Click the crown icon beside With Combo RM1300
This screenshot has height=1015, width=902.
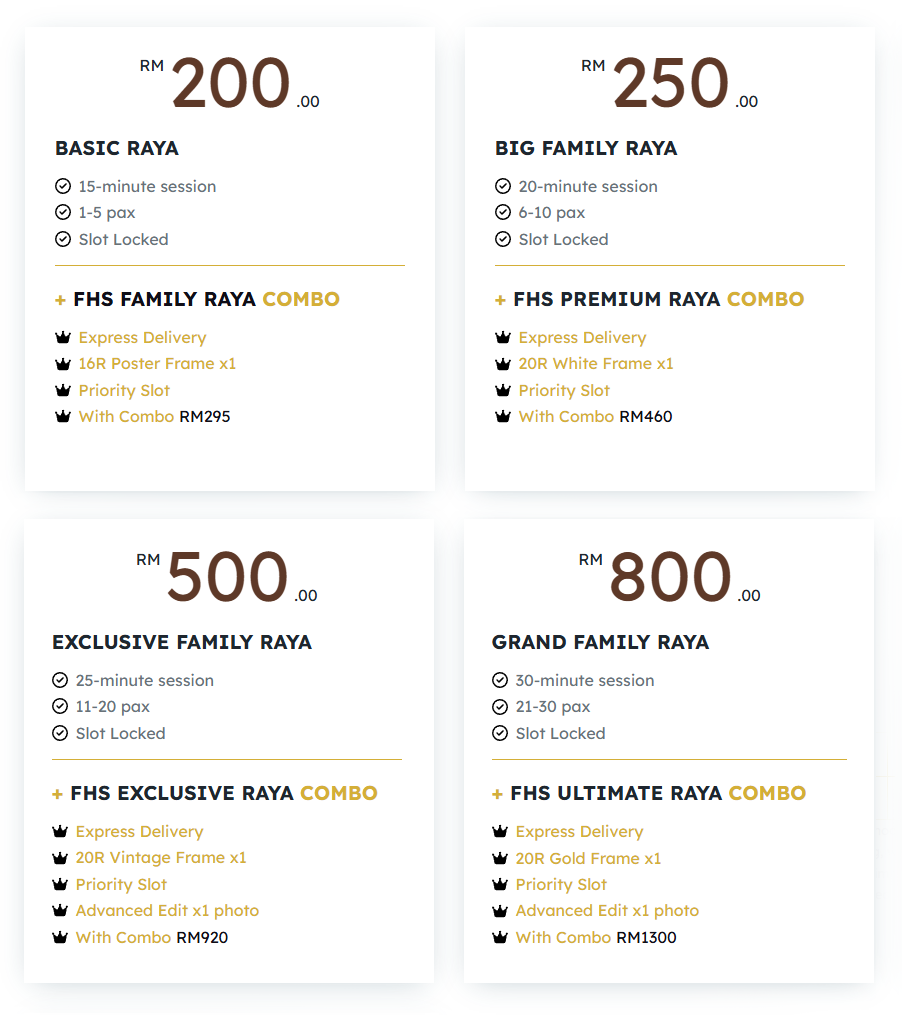click(500, 937)
